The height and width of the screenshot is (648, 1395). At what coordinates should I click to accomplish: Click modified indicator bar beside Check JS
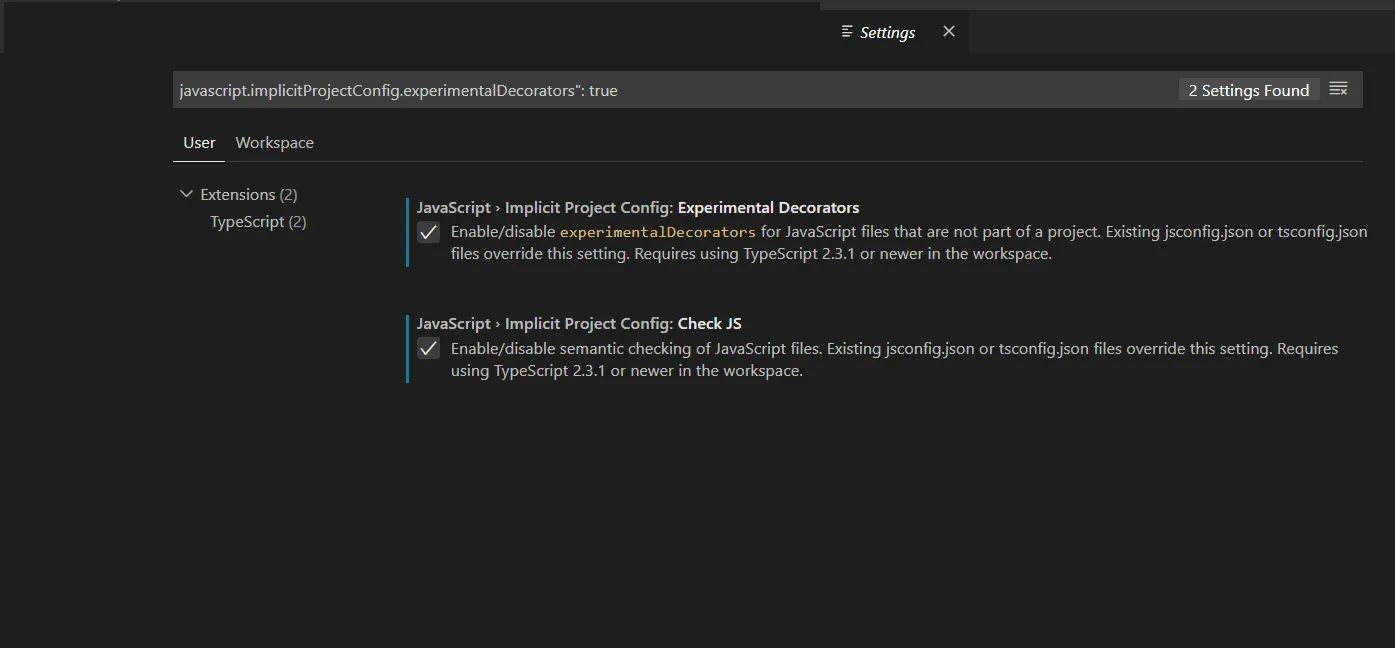(x=408, y=349)
